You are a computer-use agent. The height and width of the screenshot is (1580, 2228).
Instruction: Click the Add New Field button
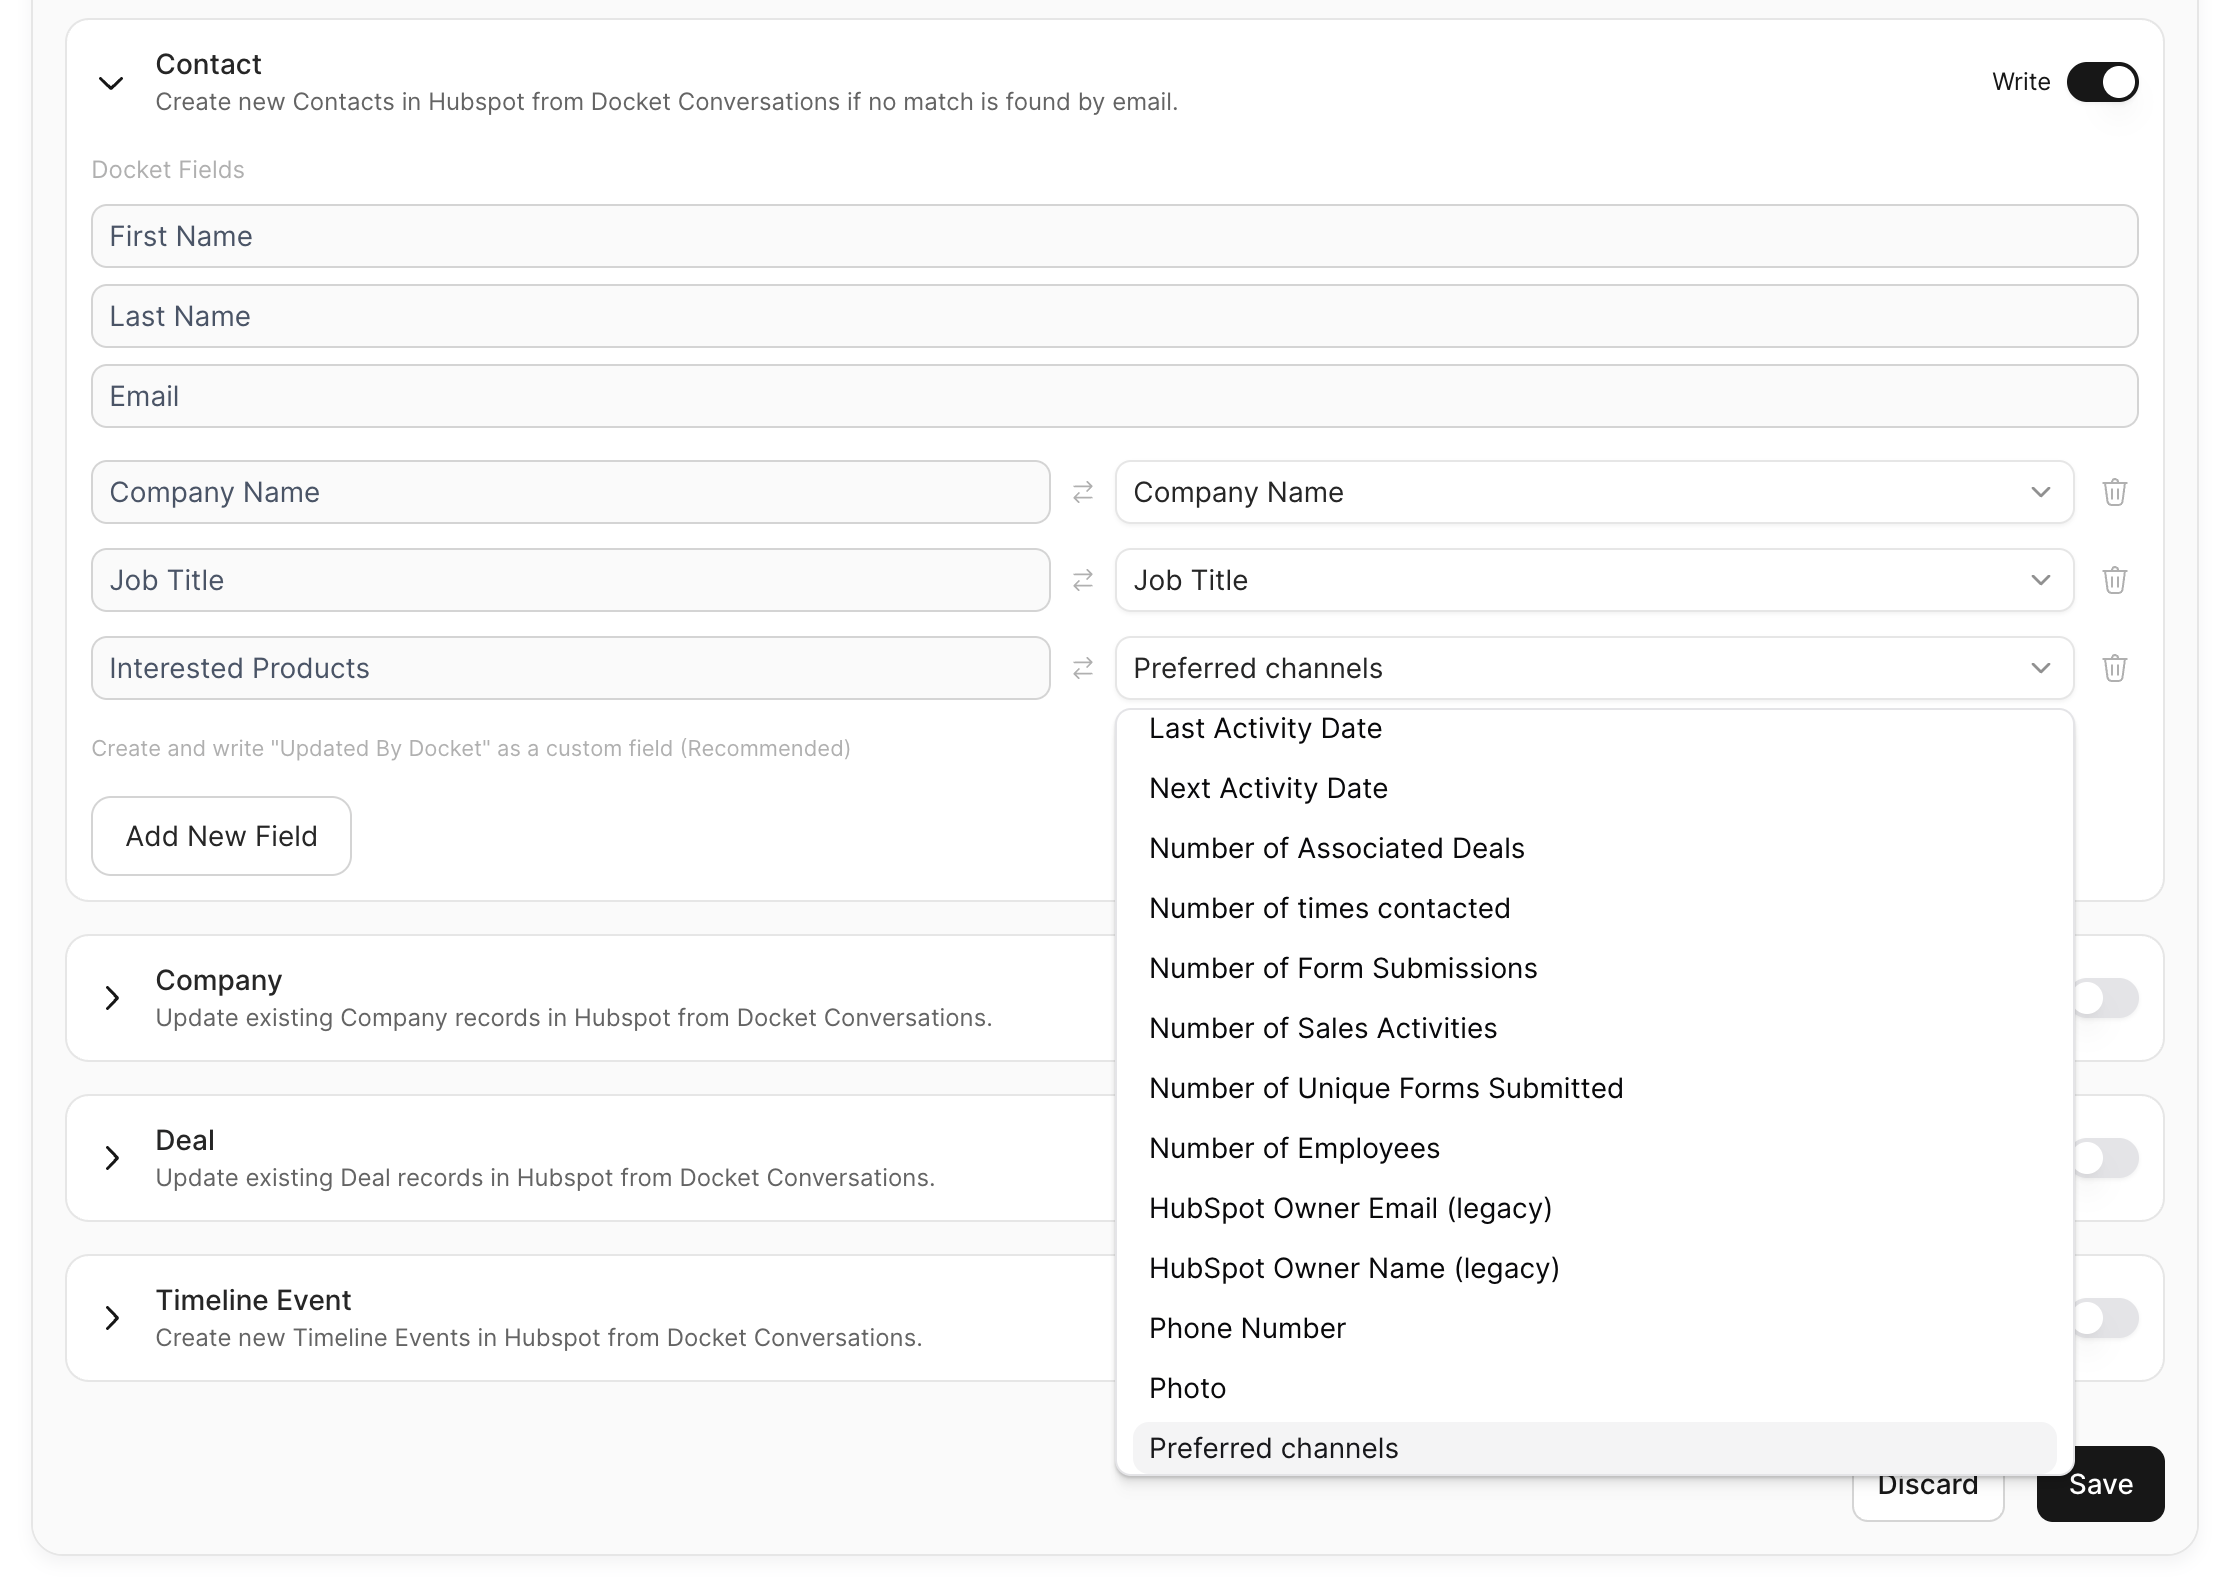point(221,836)
